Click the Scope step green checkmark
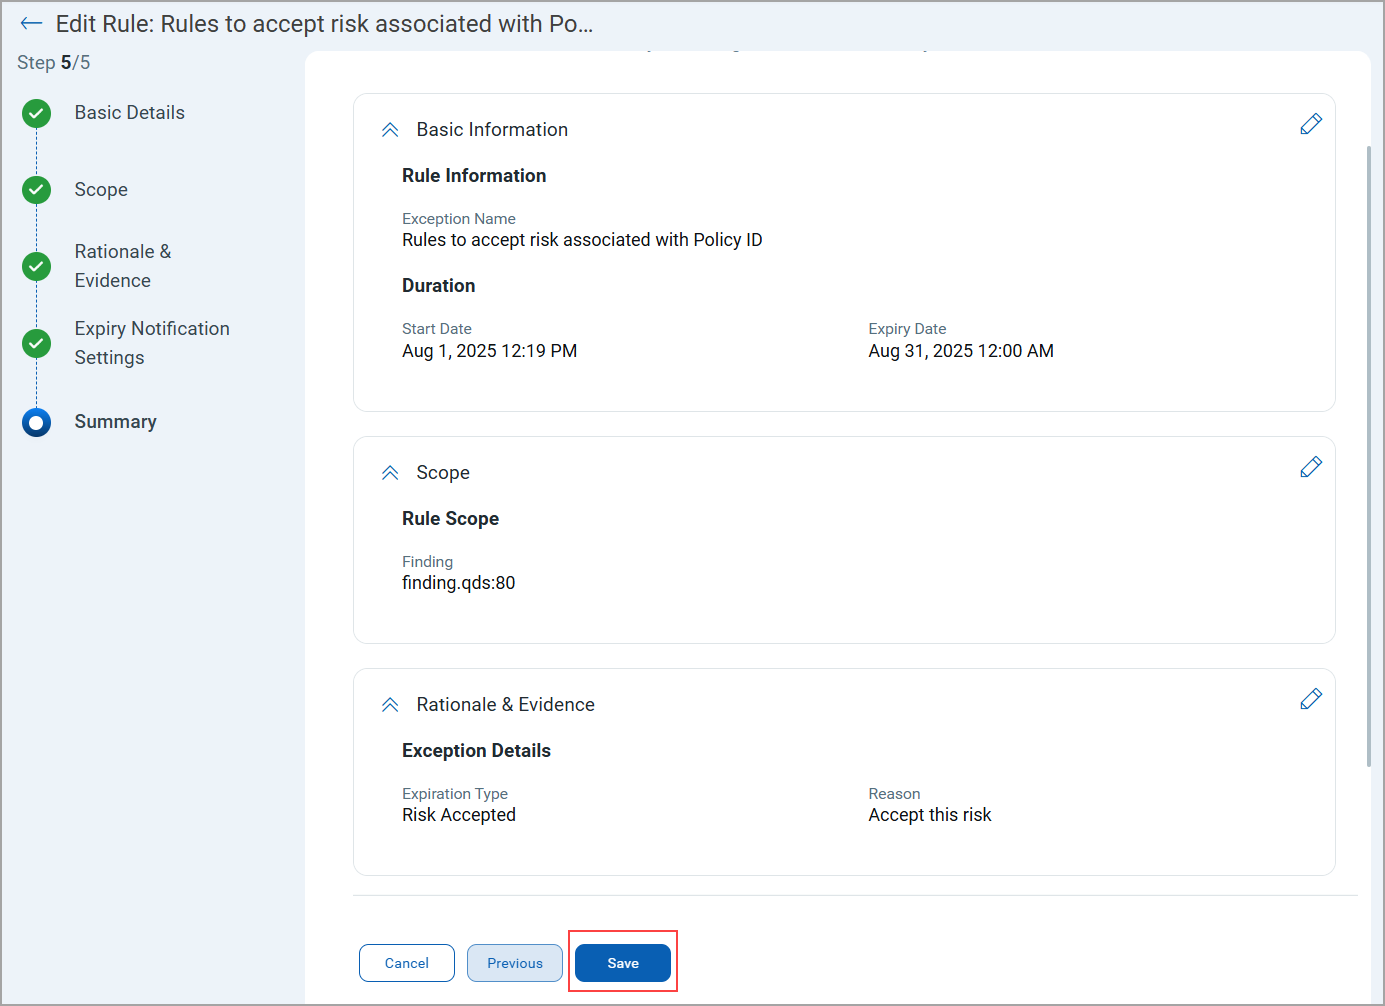This screenshot has height=1006, width=1385. 37,190
